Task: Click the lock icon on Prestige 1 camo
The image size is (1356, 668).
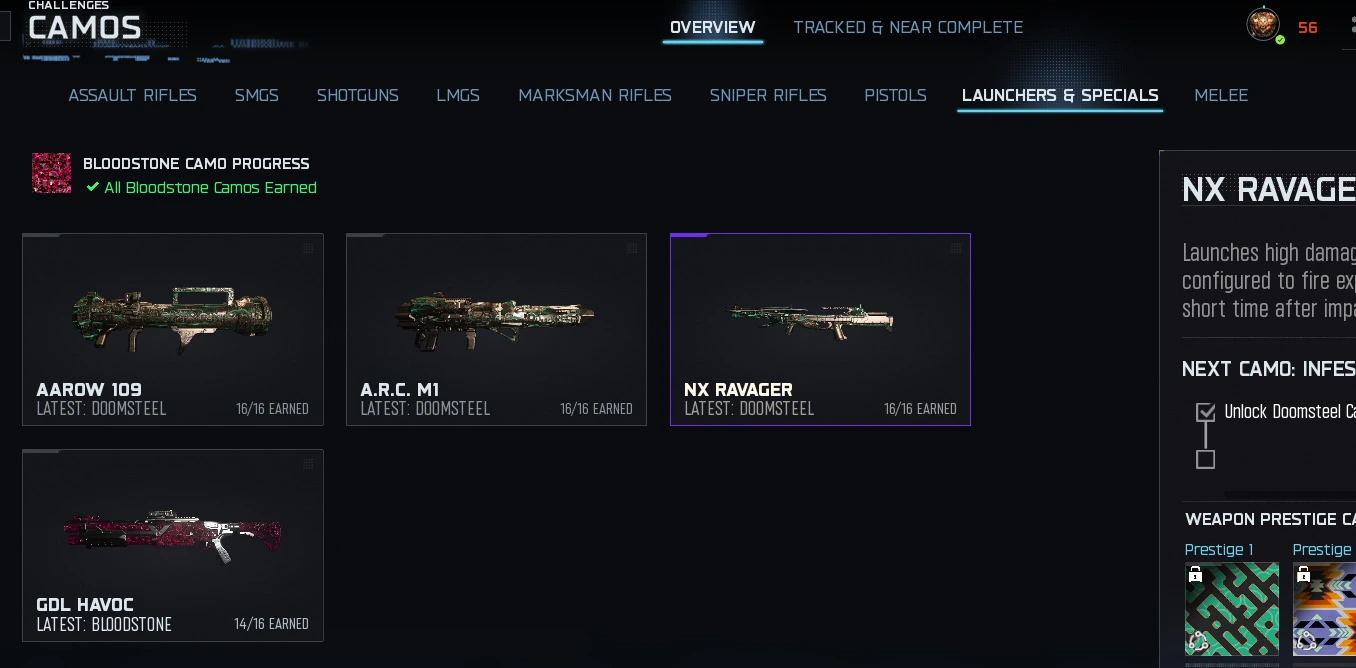Action: tap(1195, 575)
